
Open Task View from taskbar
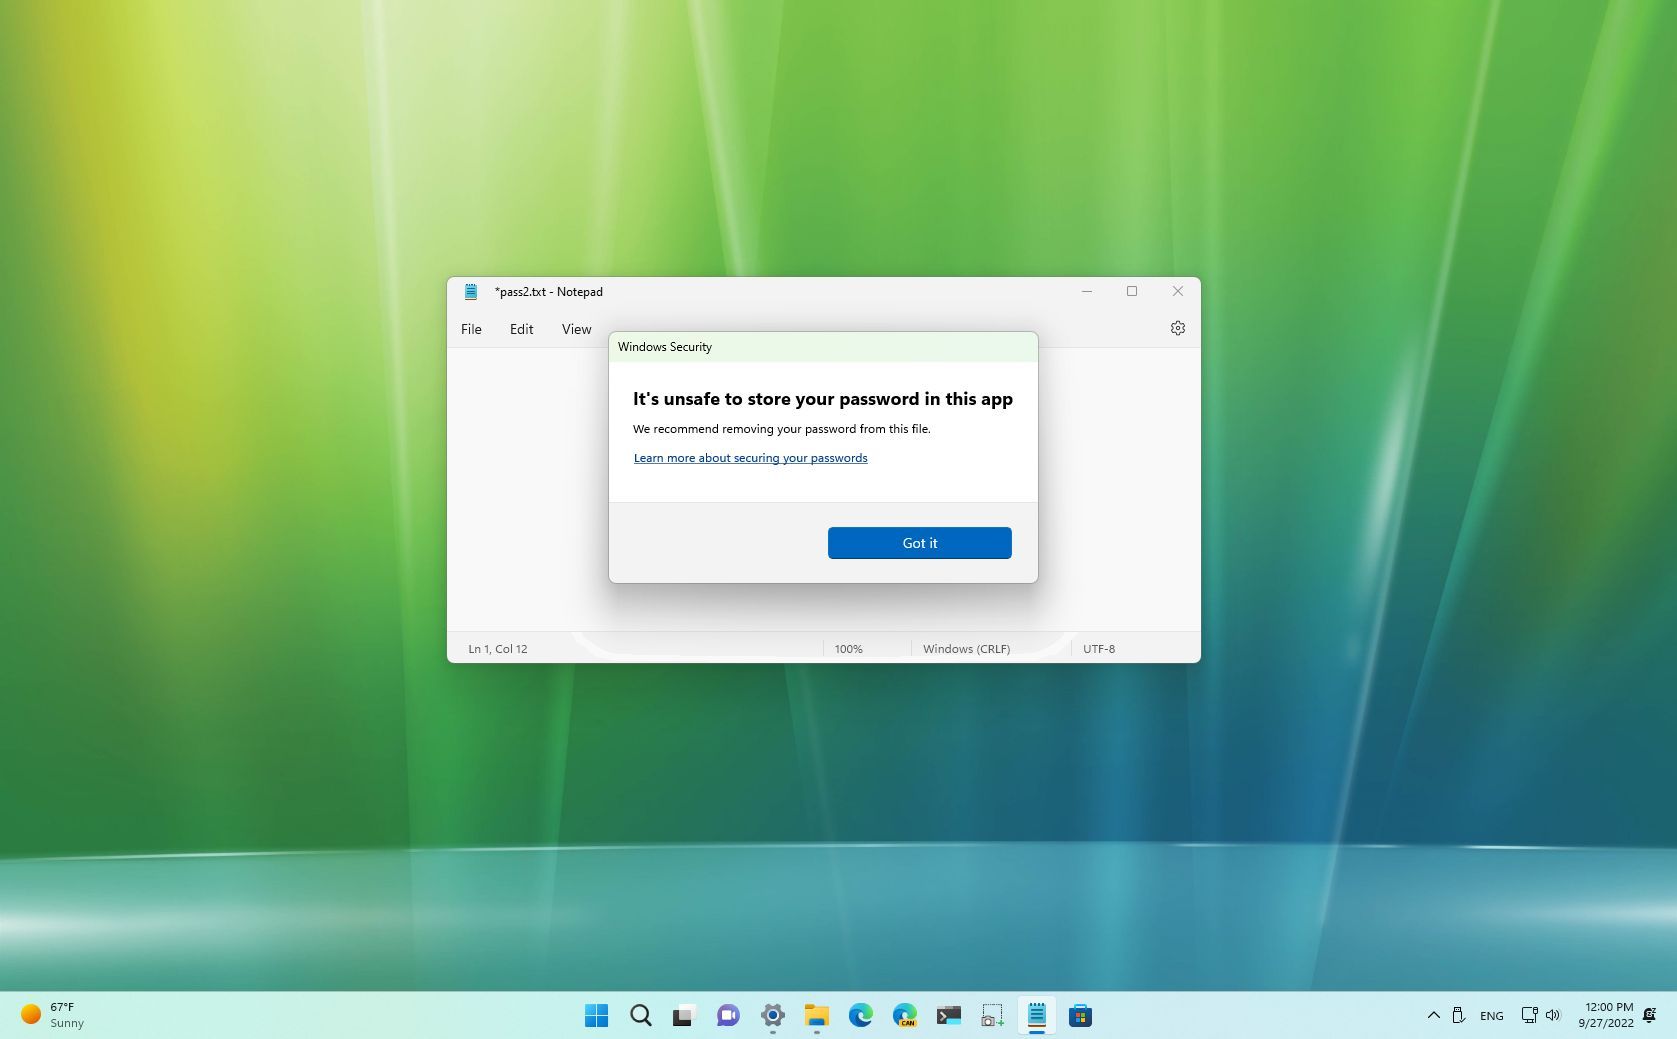point(683,1015)
